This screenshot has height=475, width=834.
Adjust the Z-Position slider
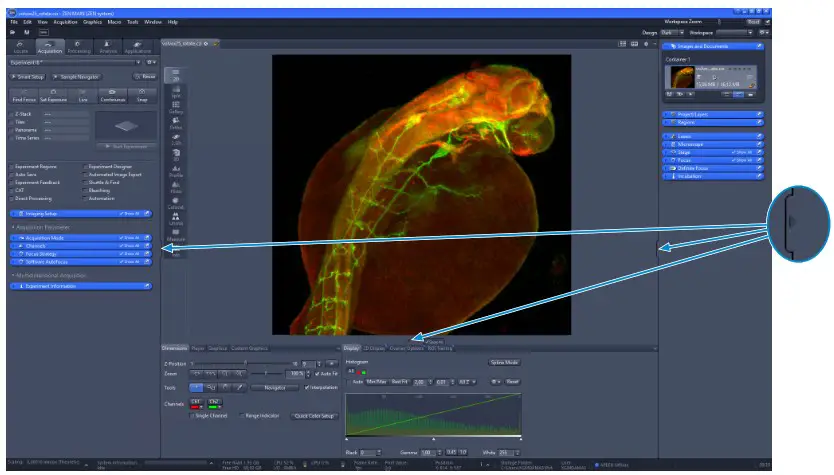click(x=245, y=363)
